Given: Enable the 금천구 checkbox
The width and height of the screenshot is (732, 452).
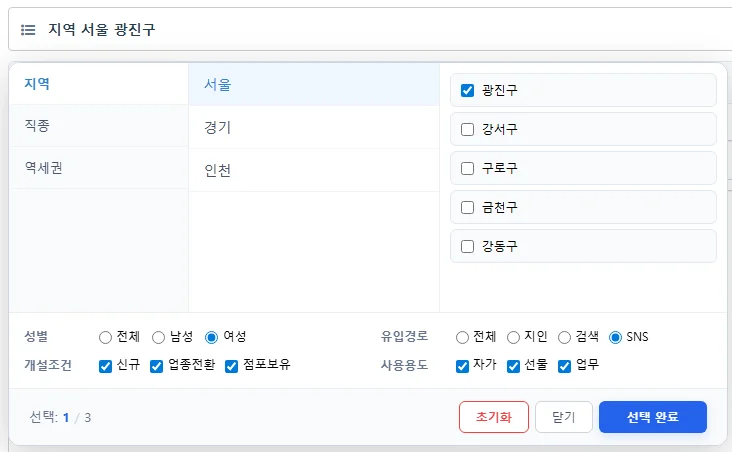Looking at the screenshot, I should [467, 207].
